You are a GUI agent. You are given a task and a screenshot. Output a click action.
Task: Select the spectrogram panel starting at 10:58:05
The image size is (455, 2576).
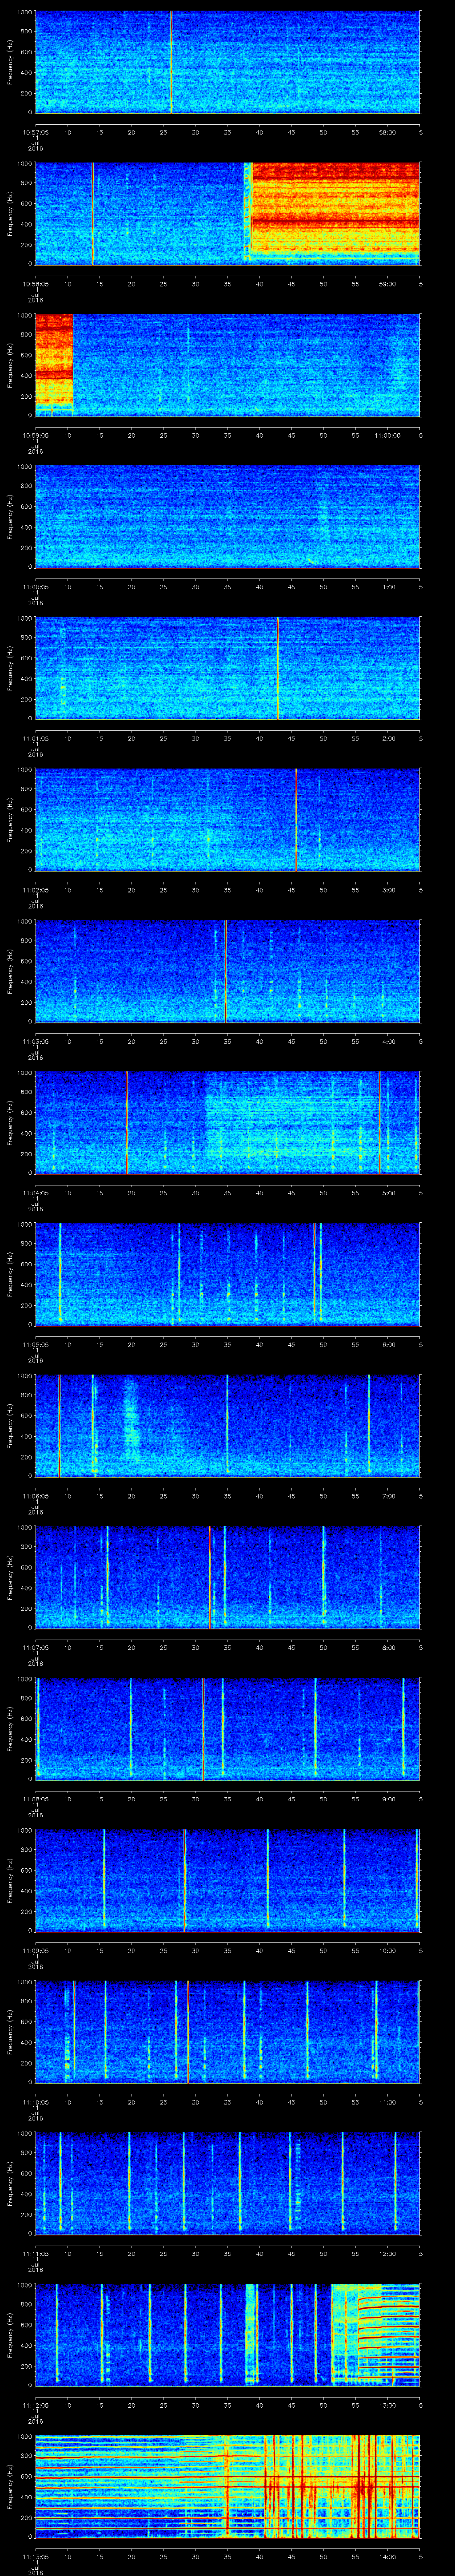[227, 214]
